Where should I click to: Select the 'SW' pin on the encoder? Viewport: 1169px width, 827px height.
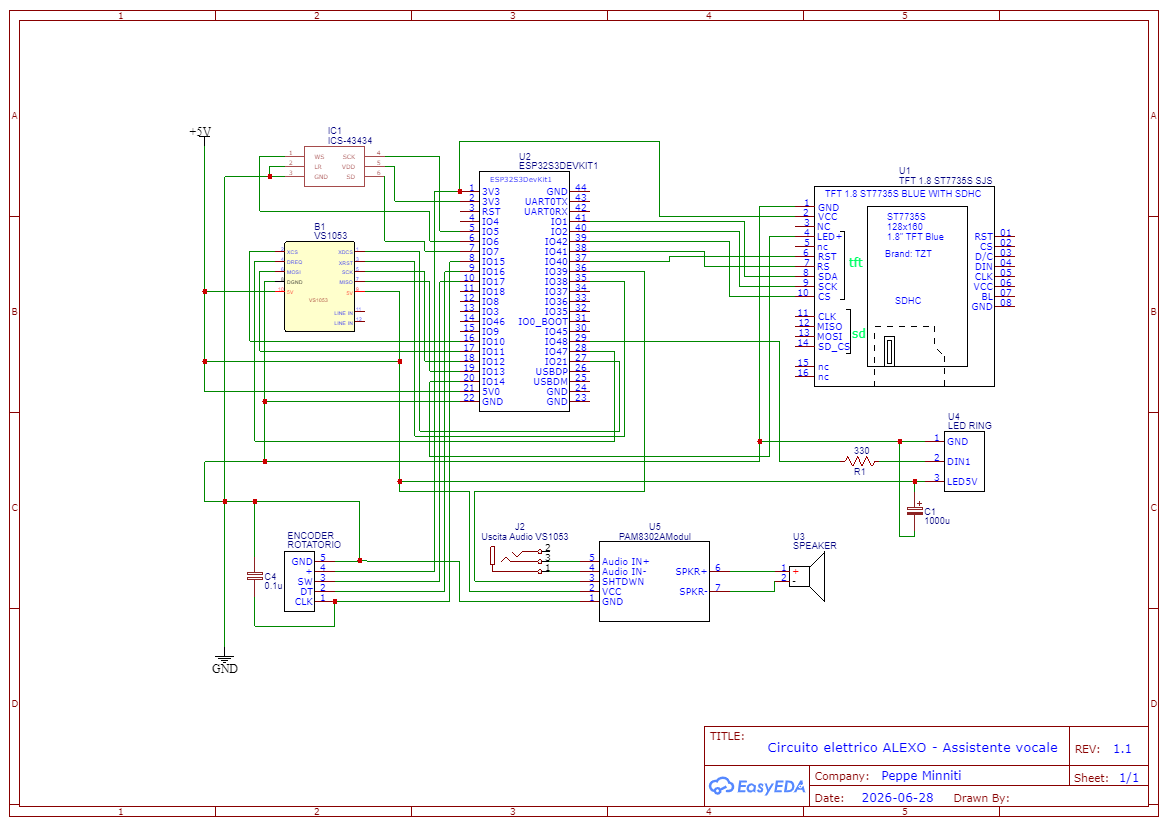point(305,582)
